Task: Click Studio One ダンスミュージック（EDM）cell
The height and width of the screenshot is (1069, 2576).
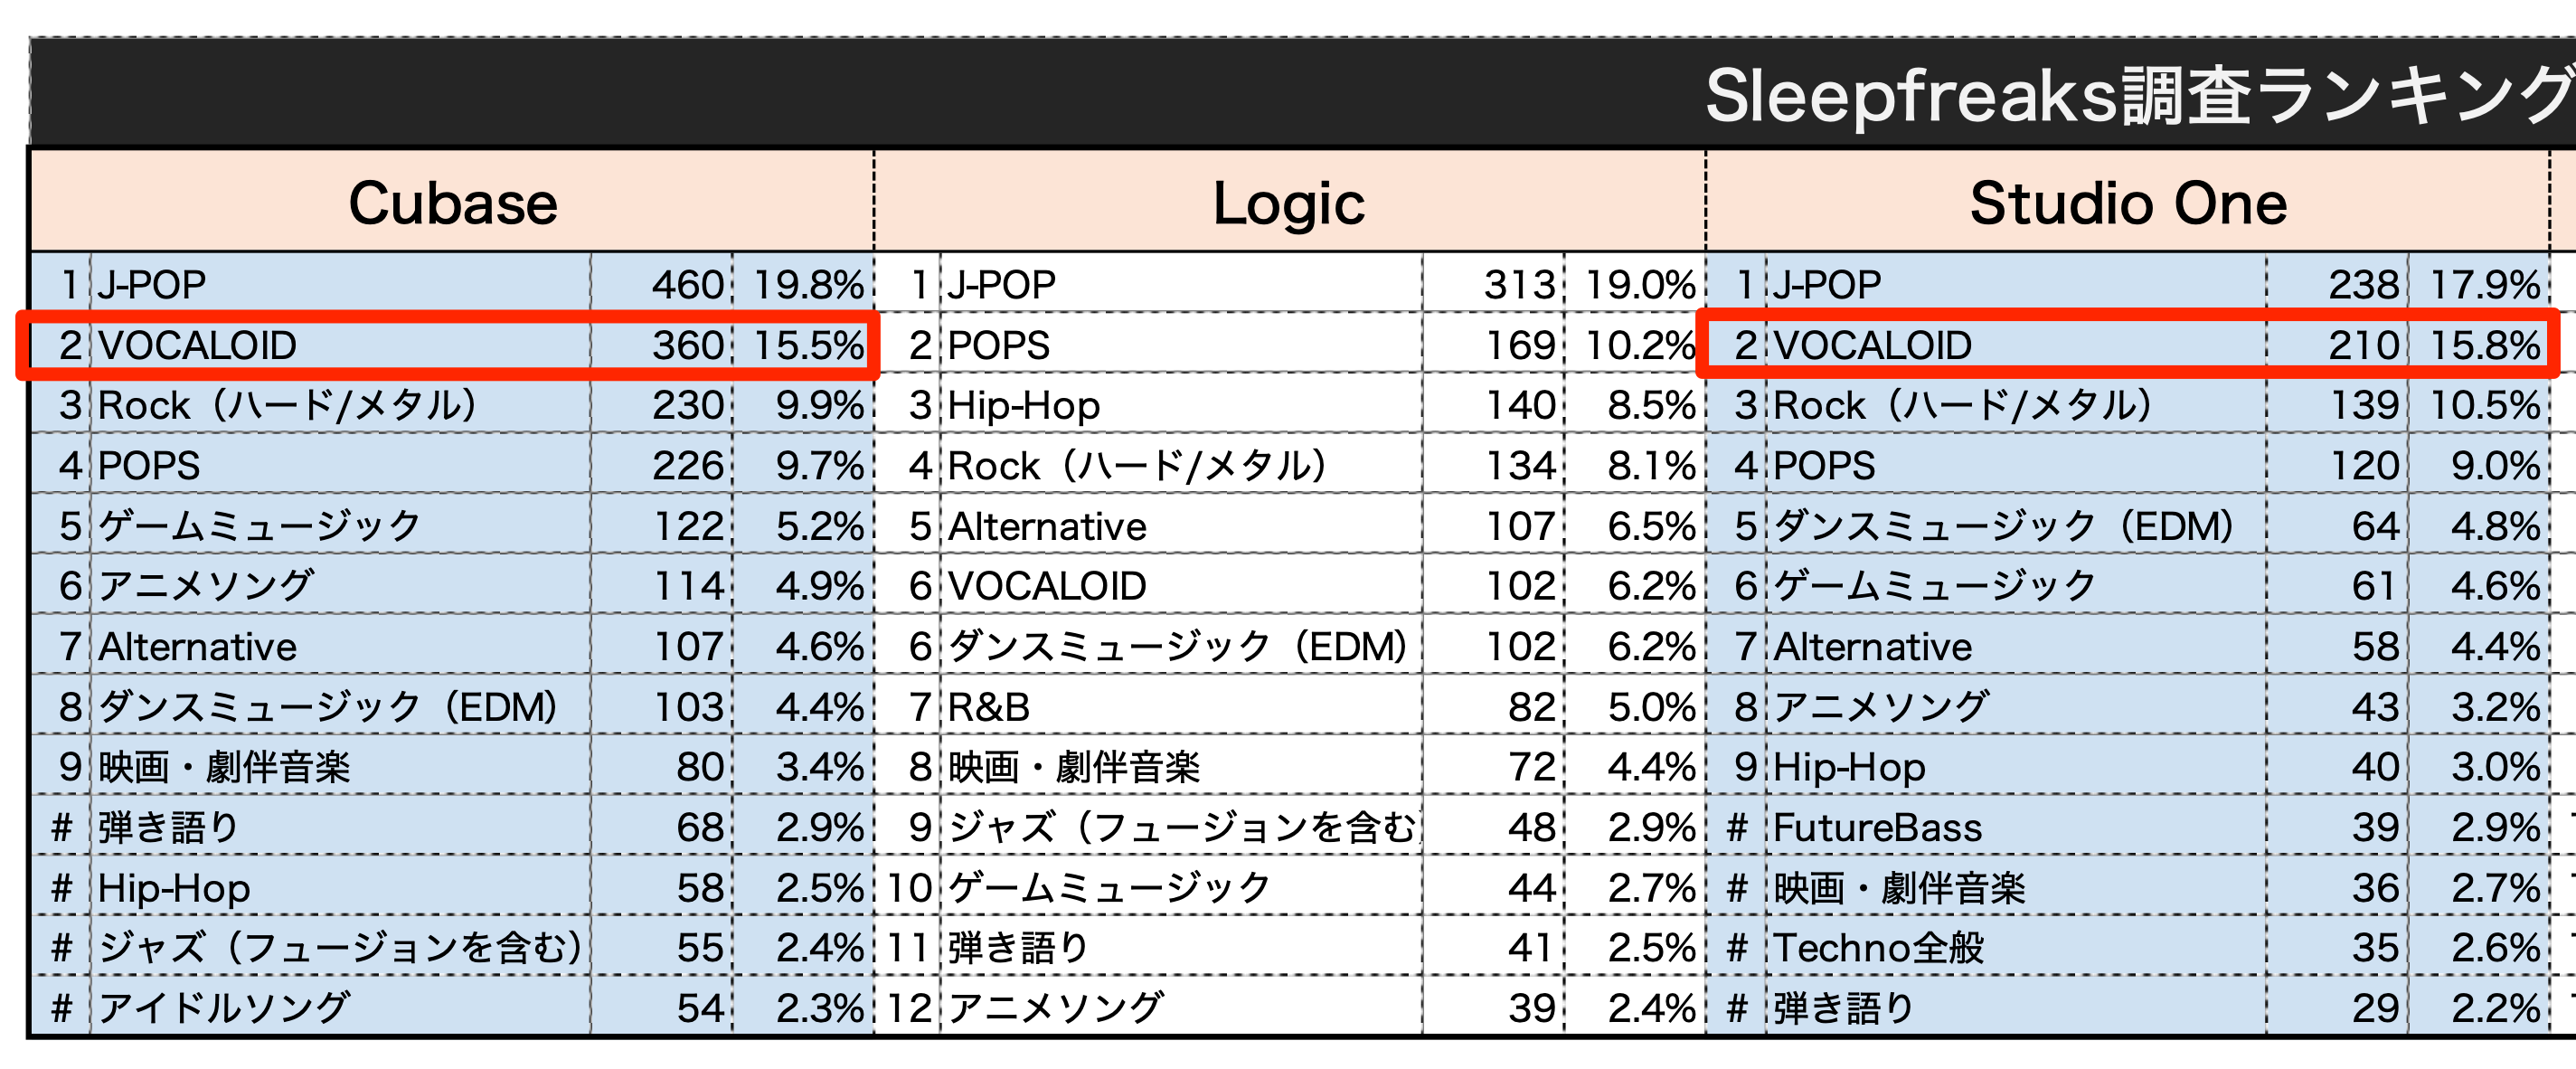Action: (2016, 526)
